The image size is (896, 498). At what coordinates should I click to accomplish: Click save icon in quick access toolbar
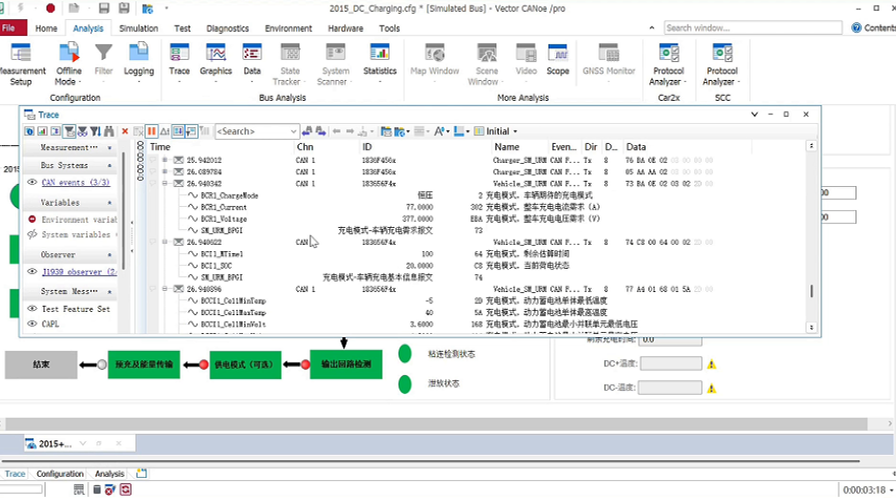coord(104,8)
